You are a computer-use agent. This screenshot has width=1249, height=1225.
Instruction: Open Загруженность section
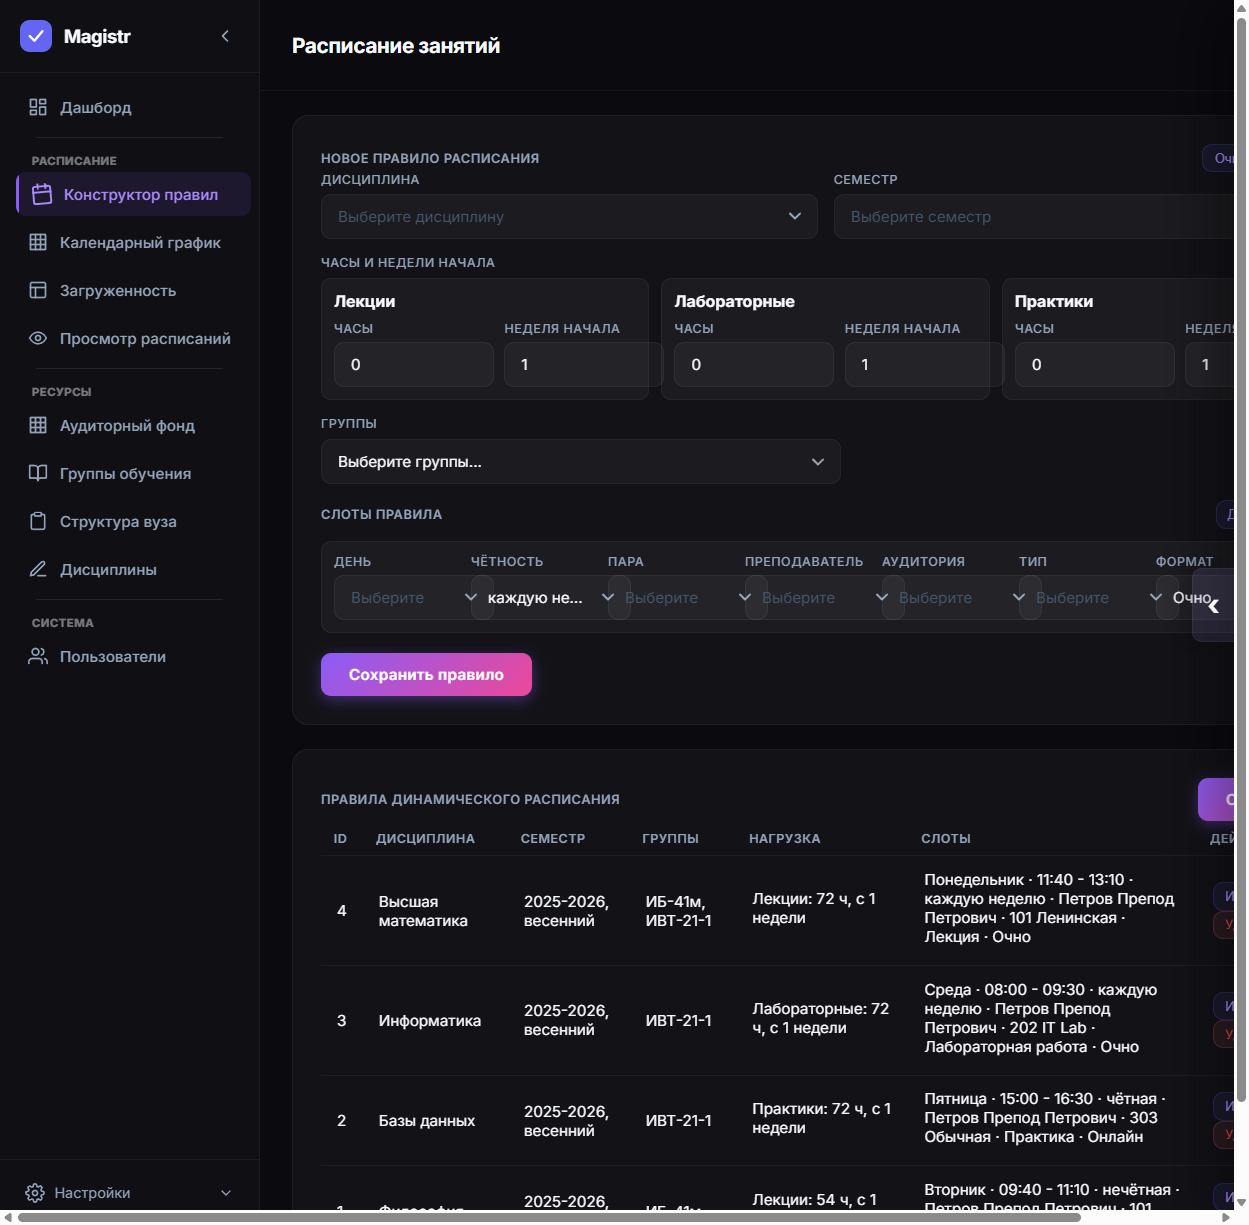pyautogui.click(x=133, y=290)
